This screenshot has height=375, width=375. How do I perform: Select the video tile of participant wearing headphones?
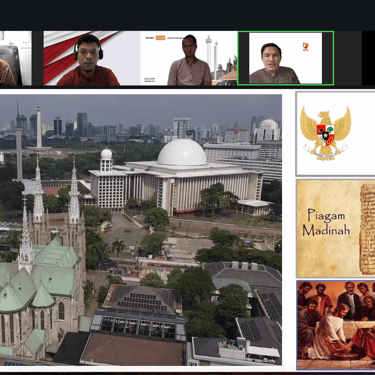[x=92, y=58]
